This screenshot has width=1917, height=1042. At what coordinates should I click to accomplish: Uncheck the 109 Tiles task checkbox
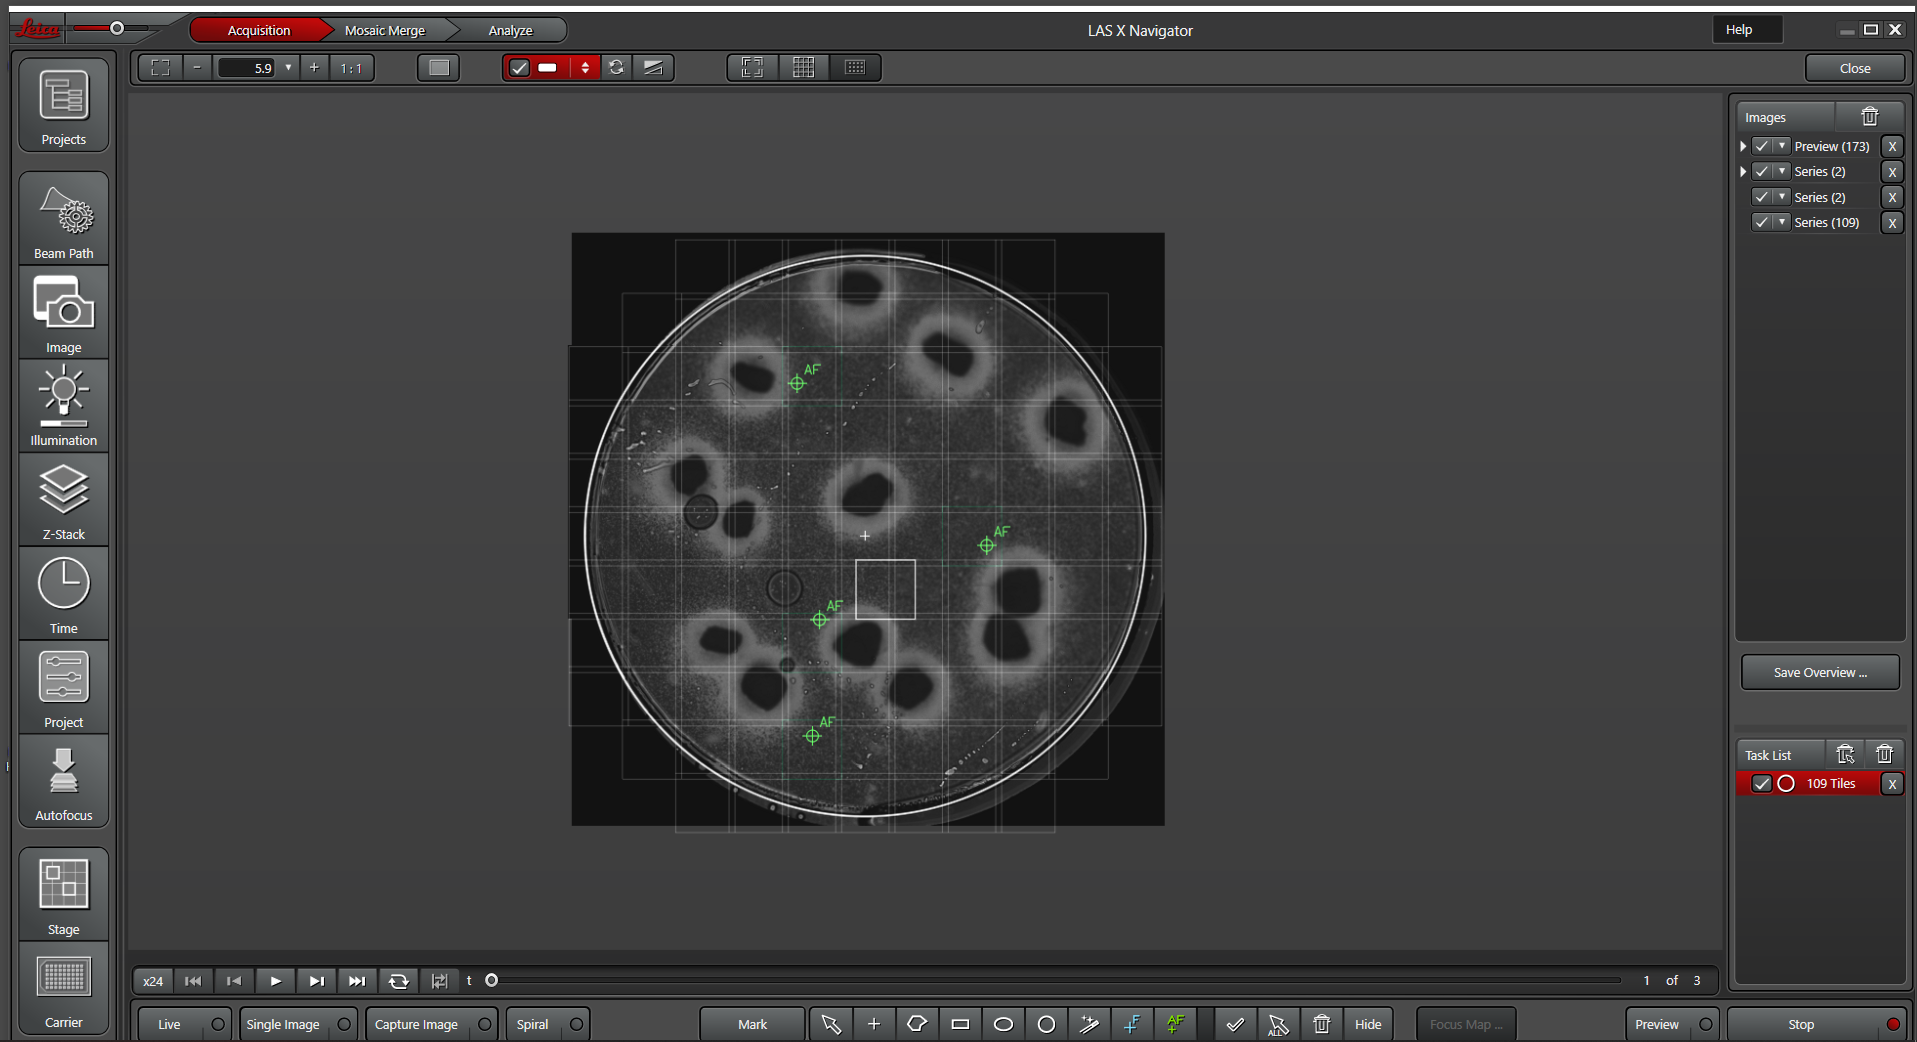tap(1762, 784)
